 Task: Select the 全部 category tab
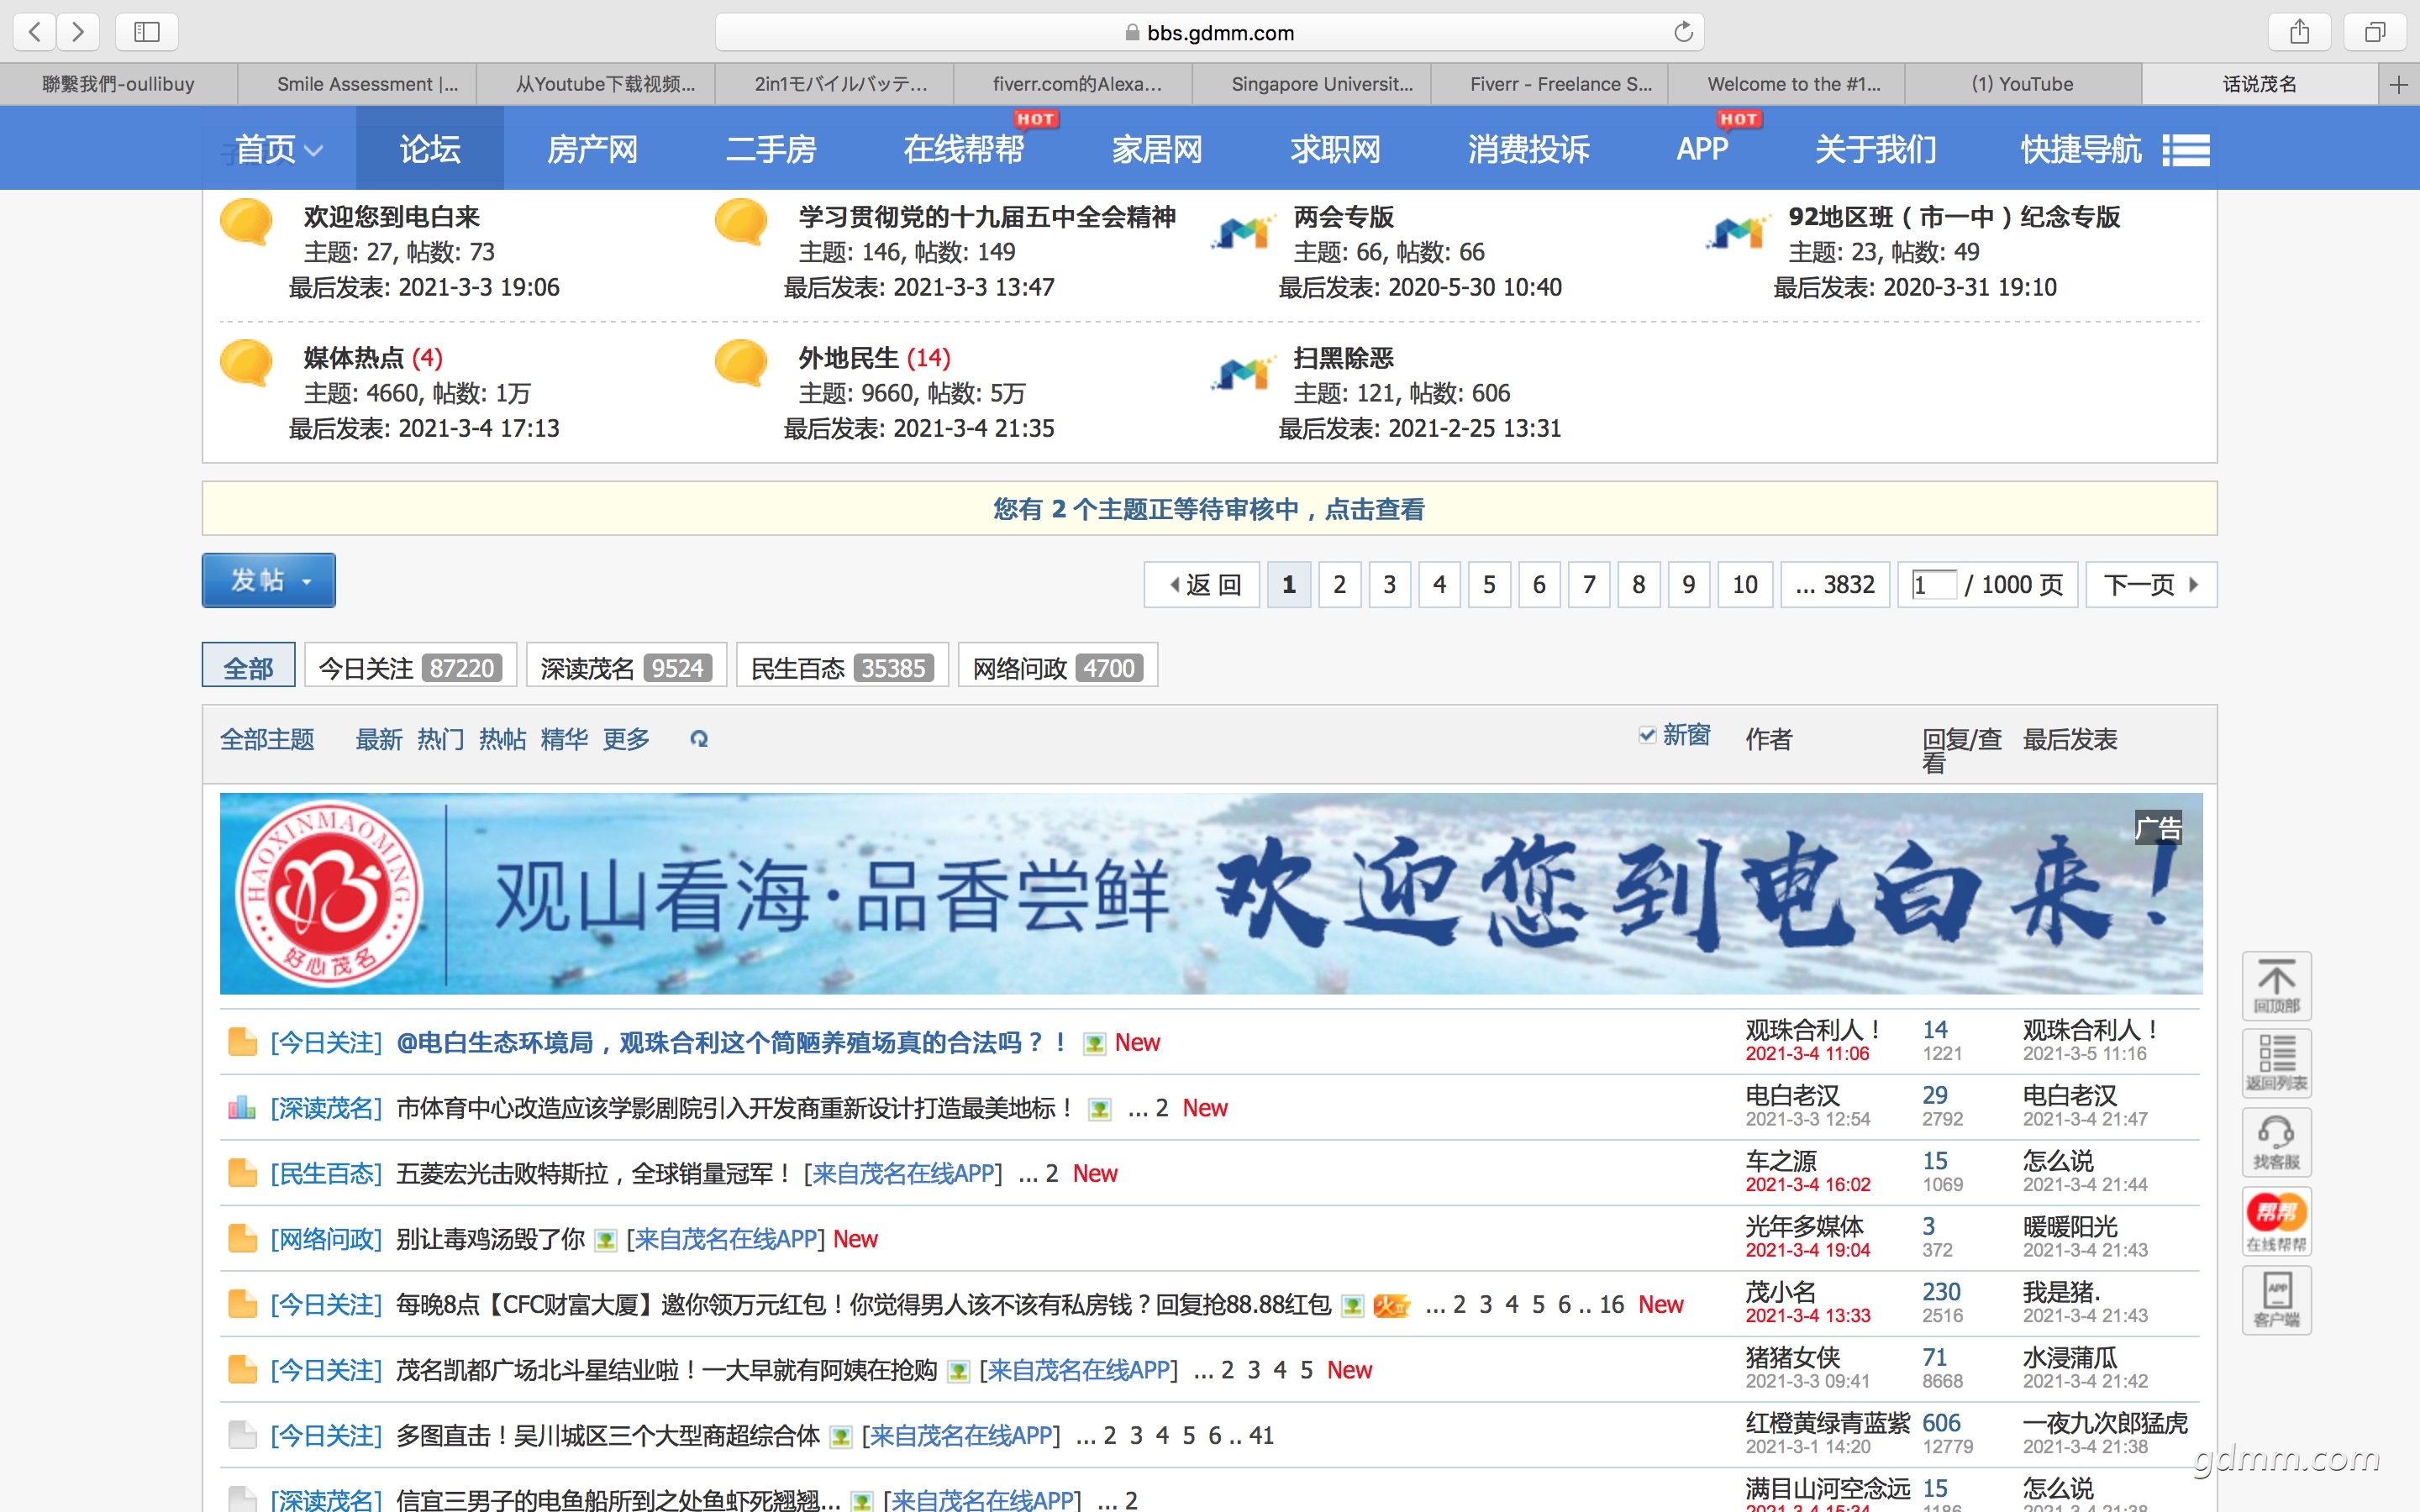coord(248,666)
